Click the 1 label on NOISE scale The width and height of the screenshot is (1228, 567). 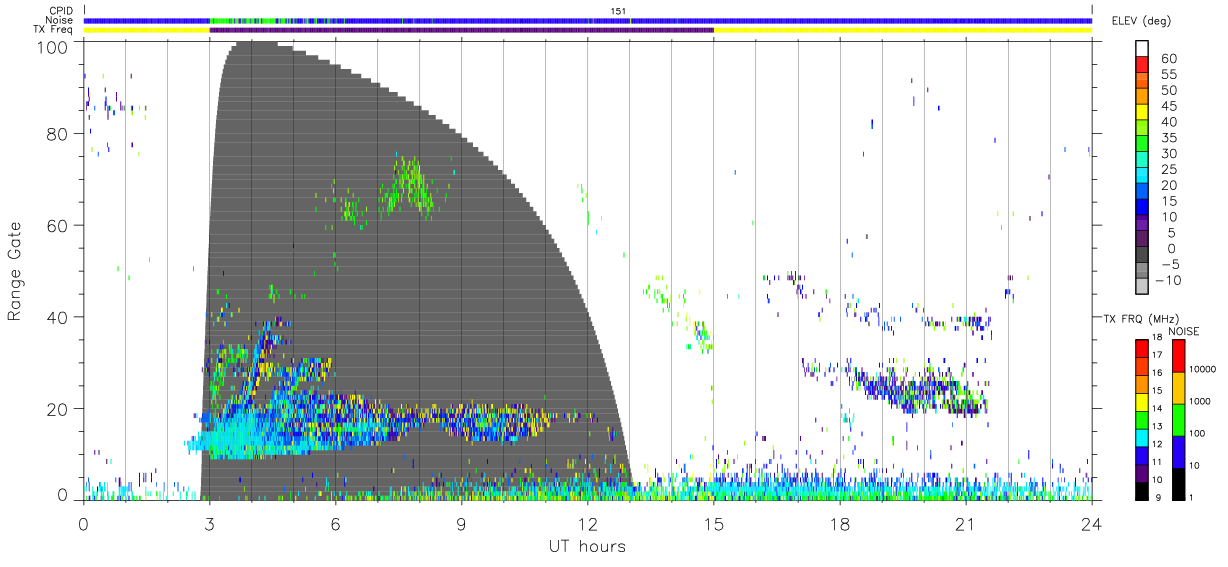click(1192, 497)
